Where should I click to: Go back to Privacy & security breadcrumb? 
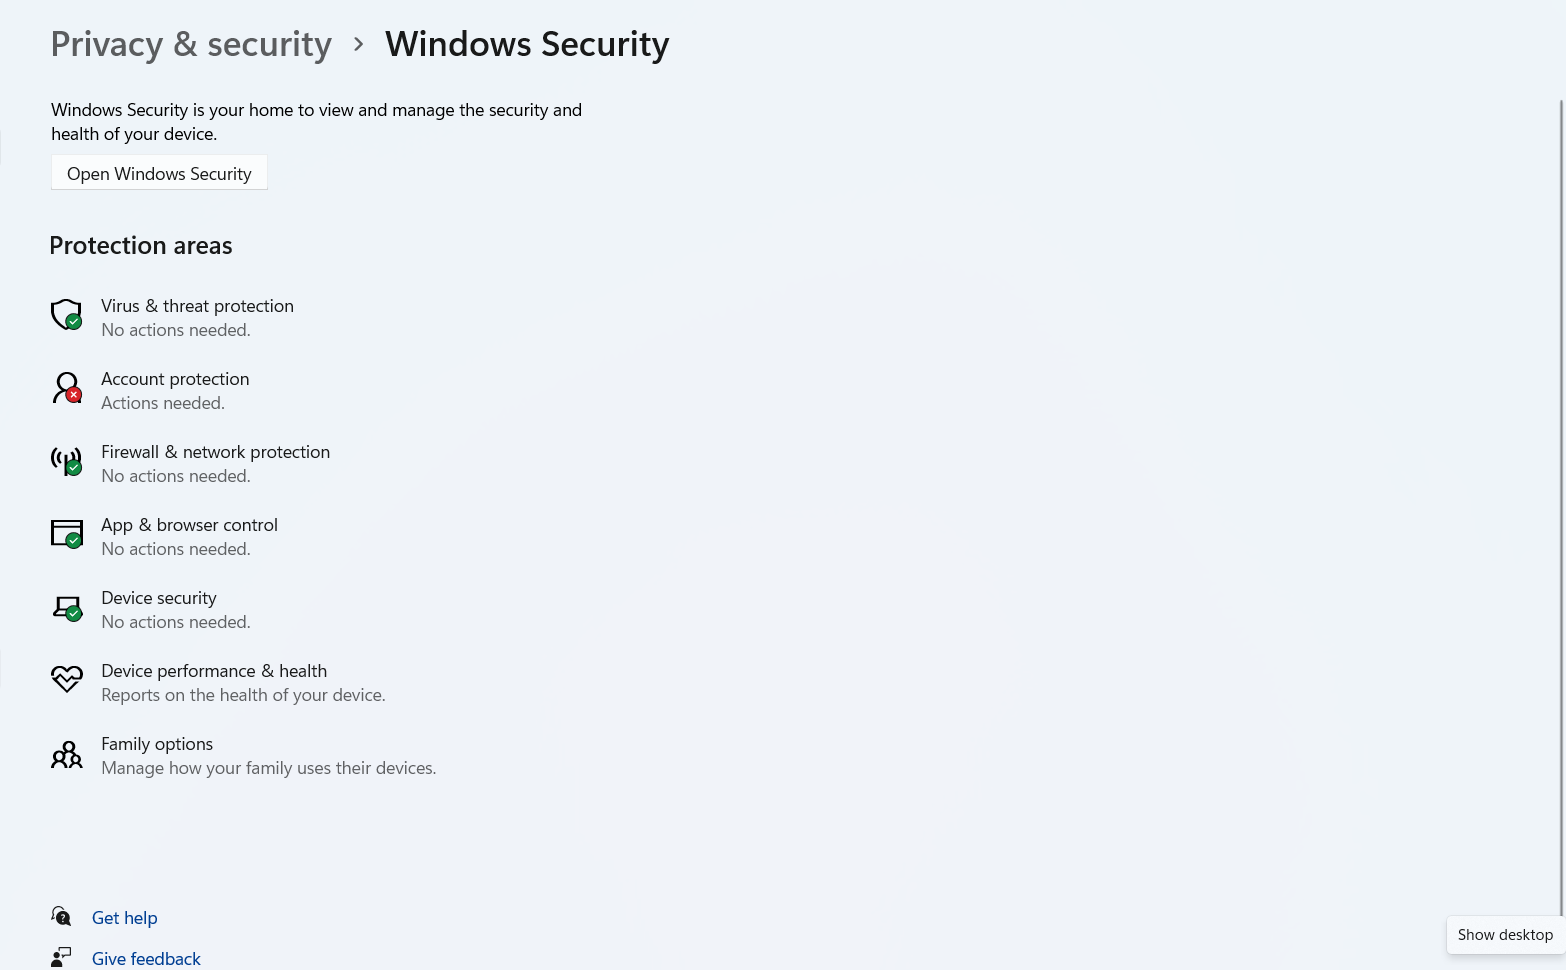[x=191, y=44]
